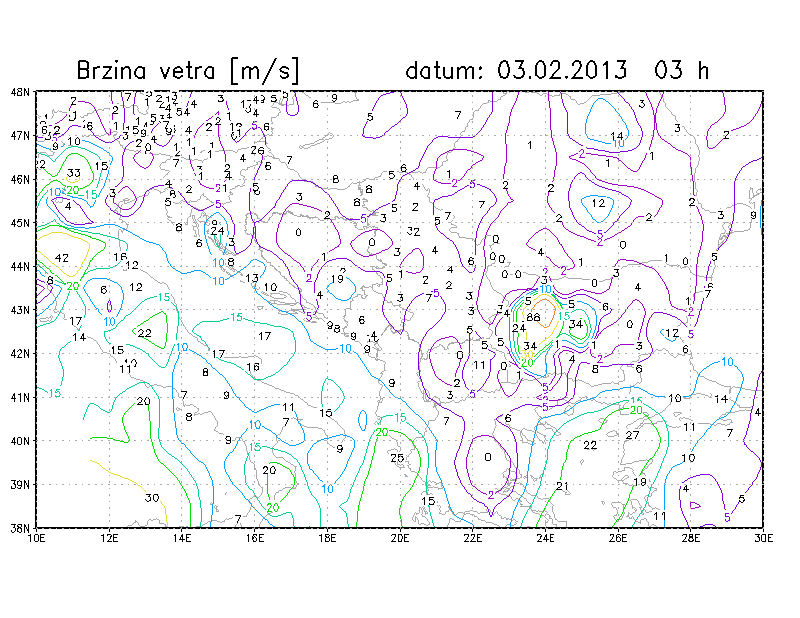Click the '46N' latitude axis label
Image resolution: width=800 pixels, height=618 pixels.
point(20,180)
